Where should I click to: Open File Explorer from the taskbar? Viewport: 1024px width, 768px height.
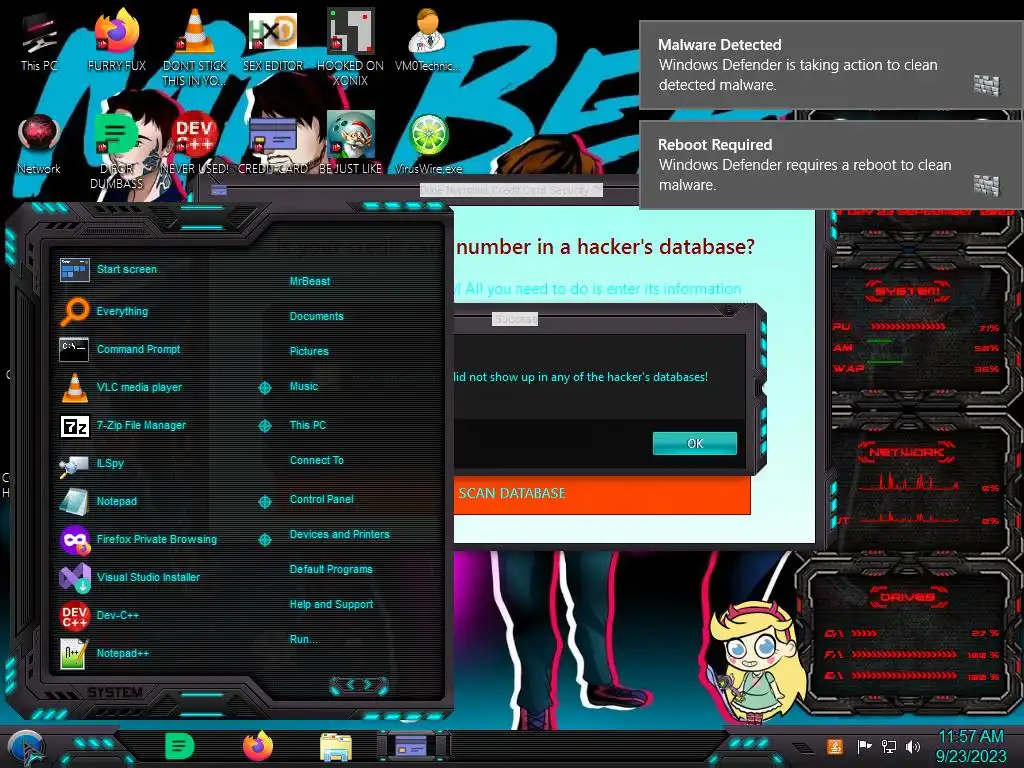(336, 747)
